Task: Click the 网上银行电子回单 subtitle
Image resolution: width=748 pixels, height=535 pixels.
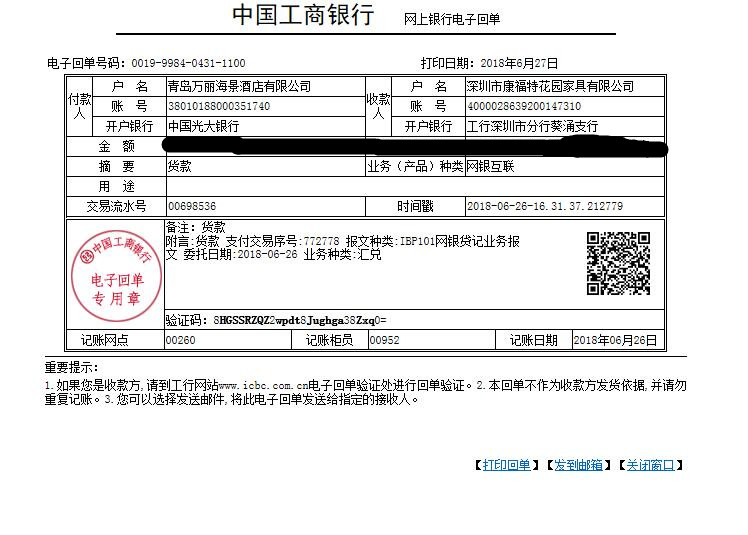Action: tap(452, 19)
